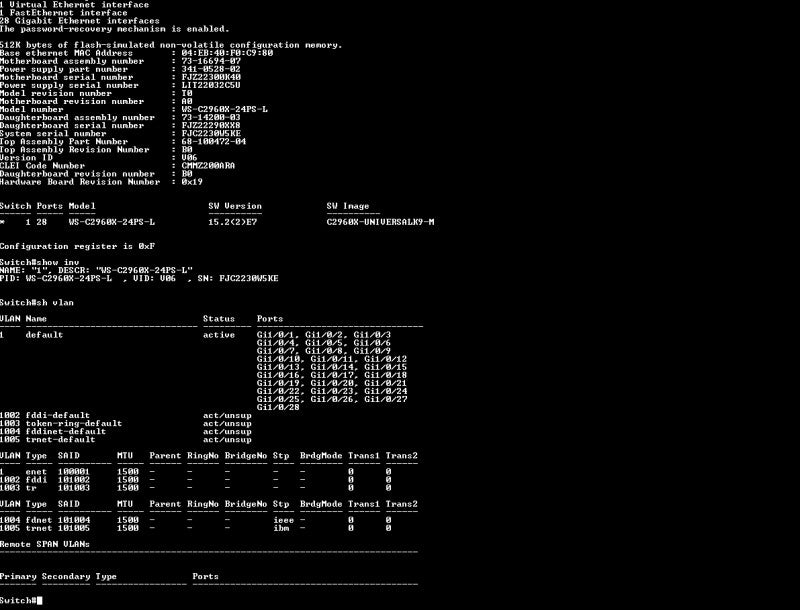Select the password-recovery mechanism is enabled line
The height and width of the screenshot is (610, 800).
tap(115, 29)
